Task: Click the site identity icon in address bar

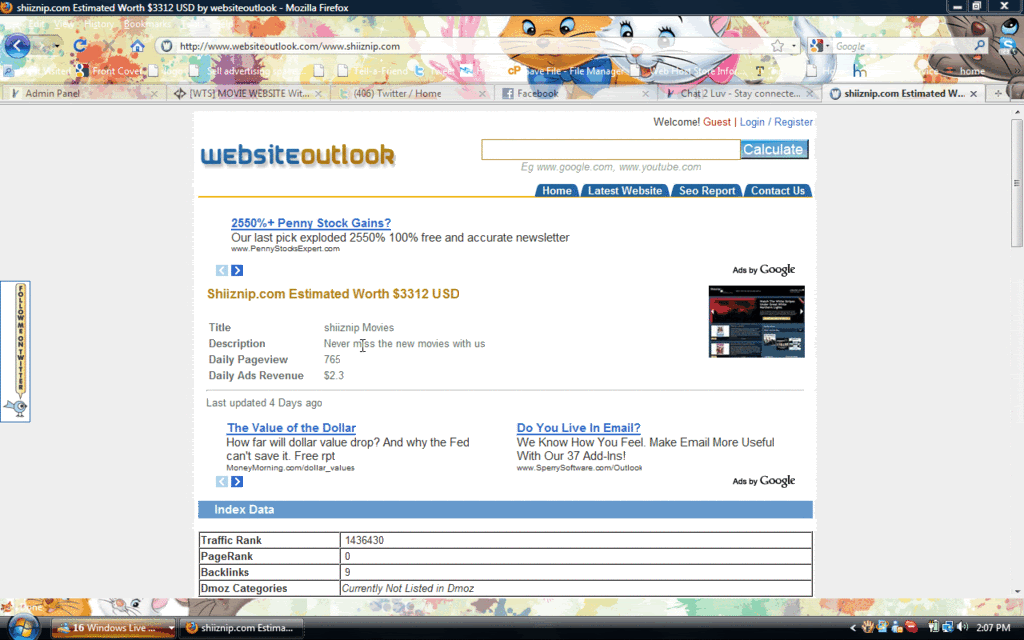Action: 167,46
